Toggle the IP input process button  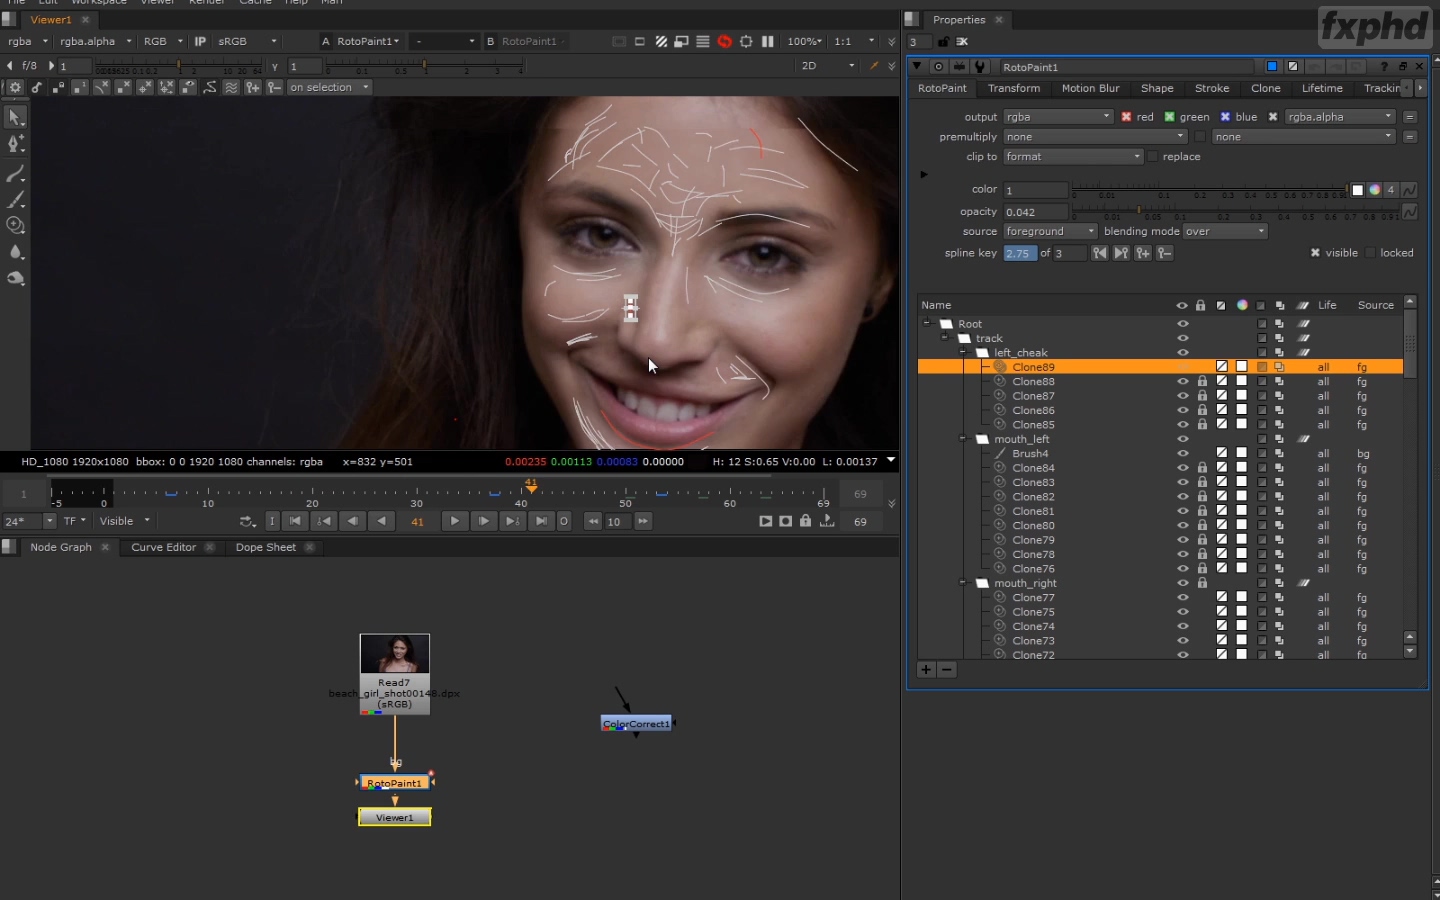200,41
